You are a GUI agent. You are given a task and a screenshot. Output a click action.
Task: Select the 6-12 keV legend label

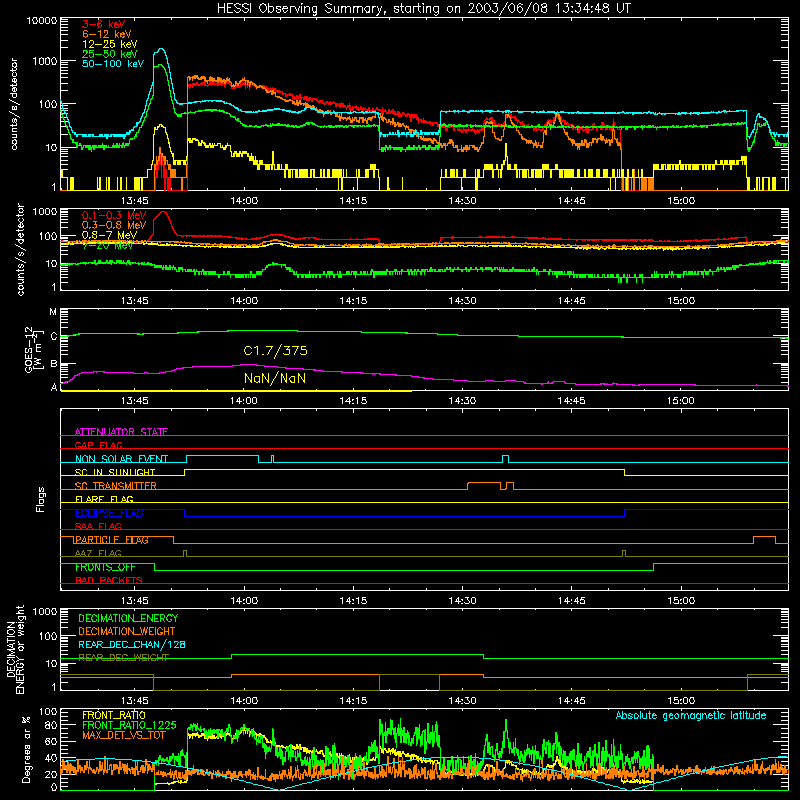pos(107,34)
